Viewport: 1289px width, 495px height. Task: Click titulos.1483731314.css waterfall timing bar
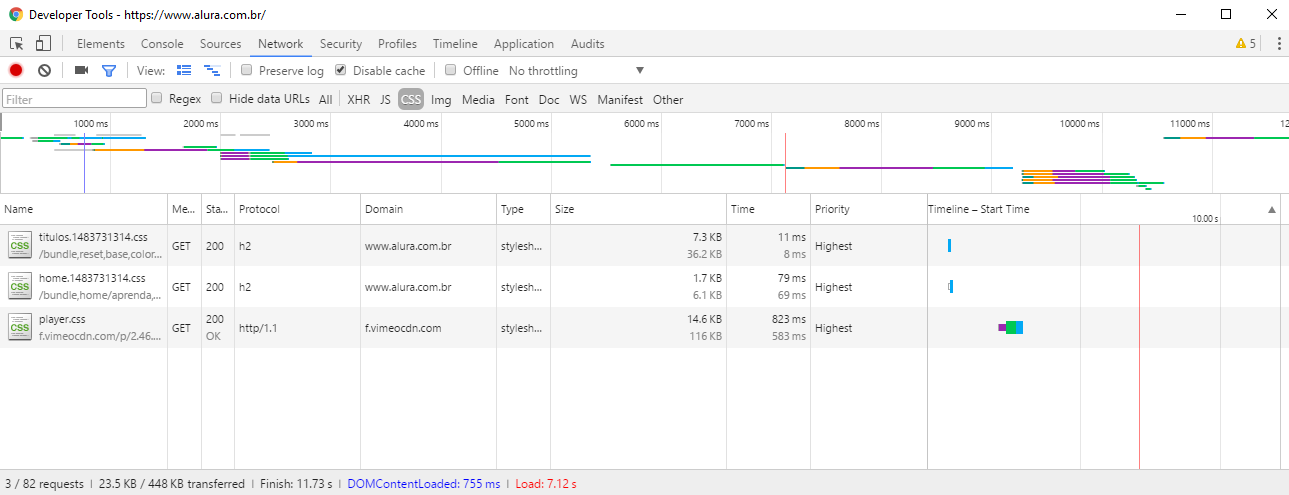(949, 245)
